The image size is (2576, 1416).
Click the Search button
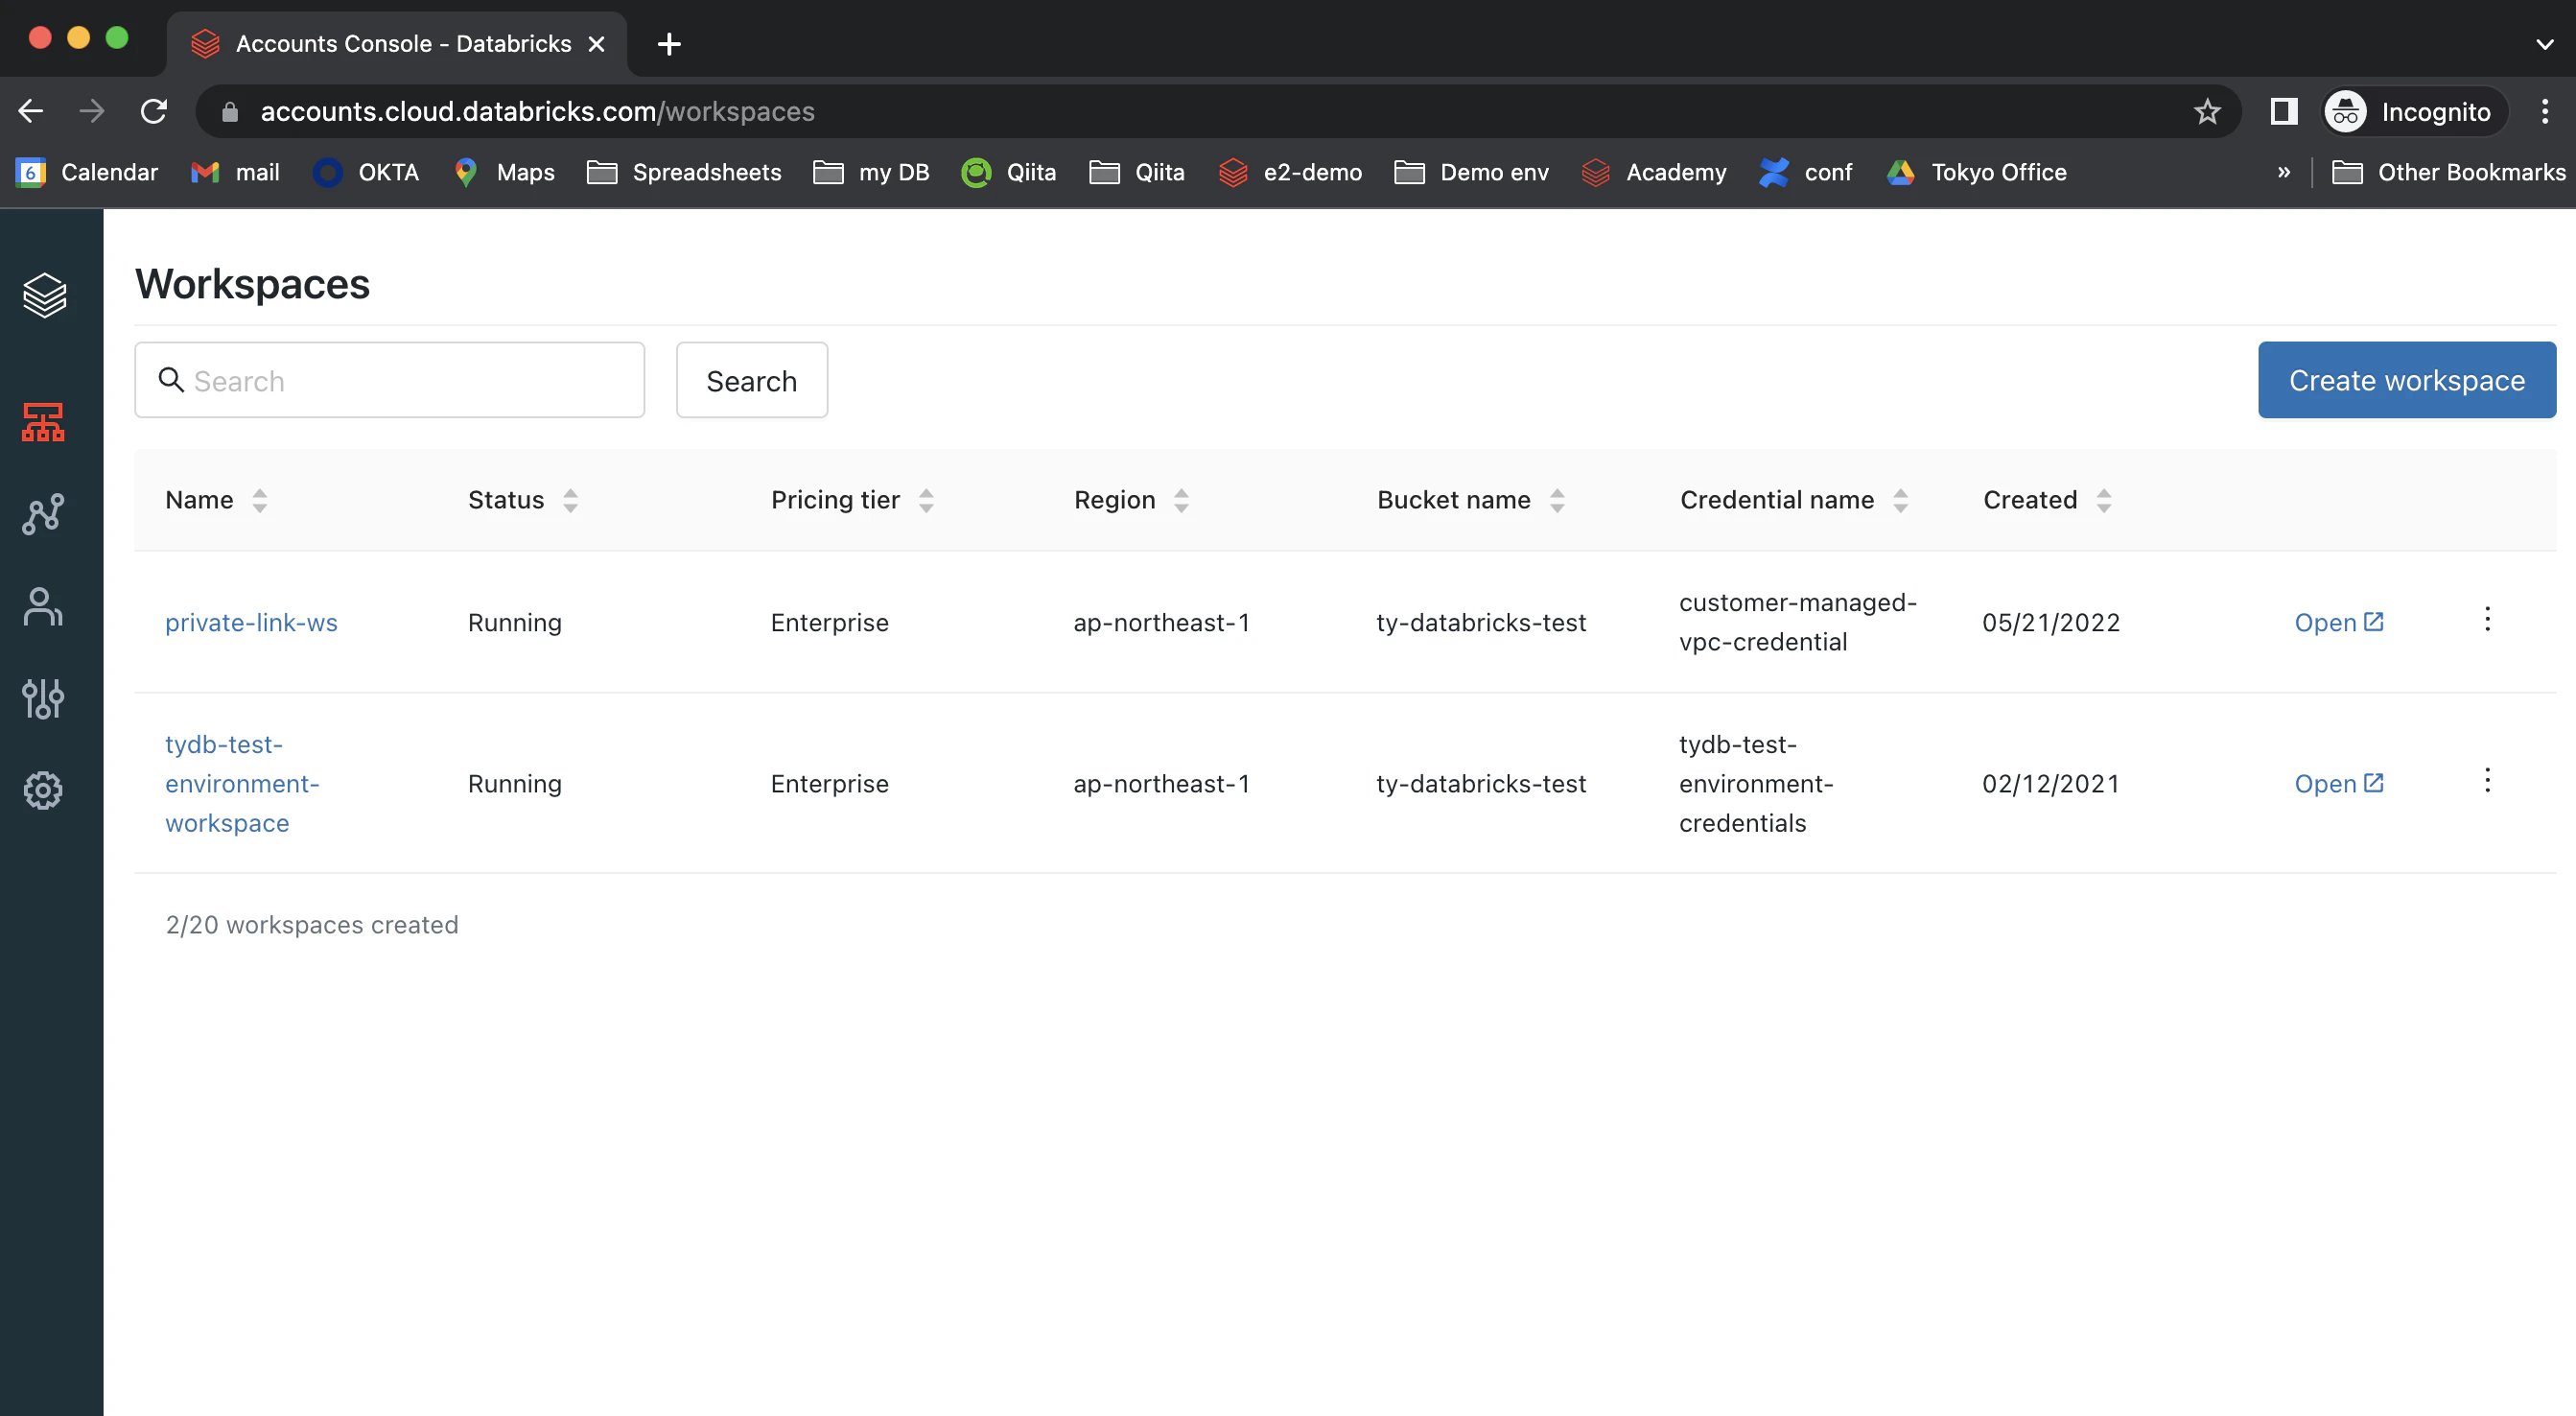pos(752,380)
